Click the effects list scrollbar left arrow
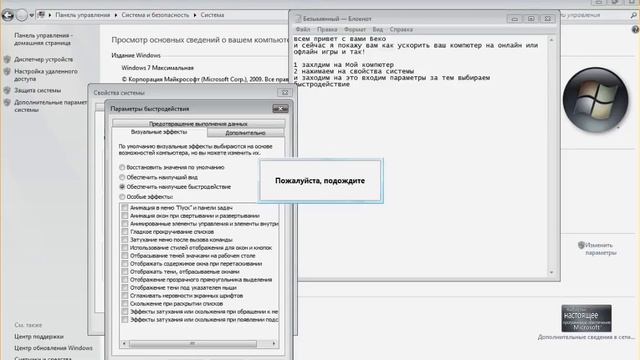 124,344
